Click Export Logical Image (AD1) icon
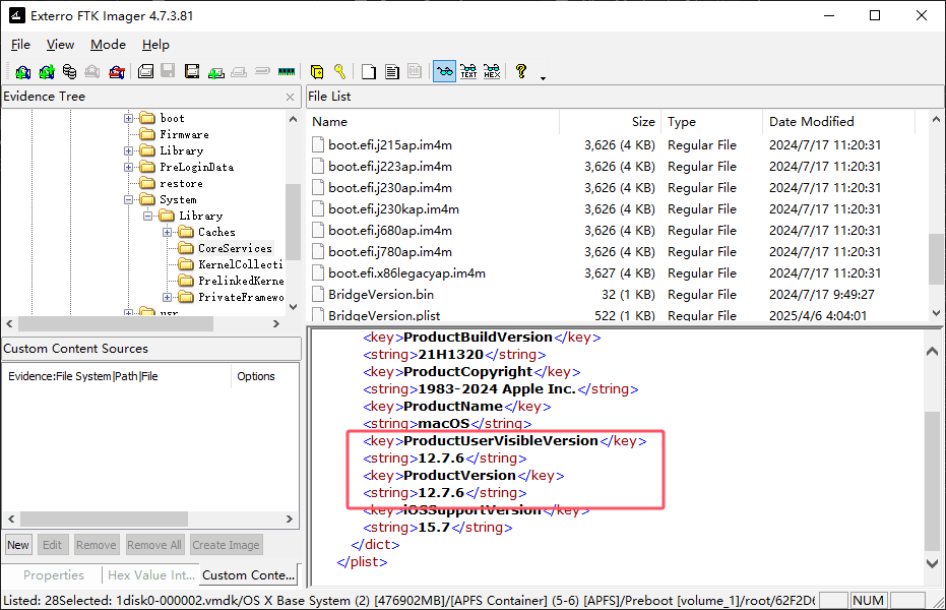This screenshot has width=946, height=610. tap(192, 72)
